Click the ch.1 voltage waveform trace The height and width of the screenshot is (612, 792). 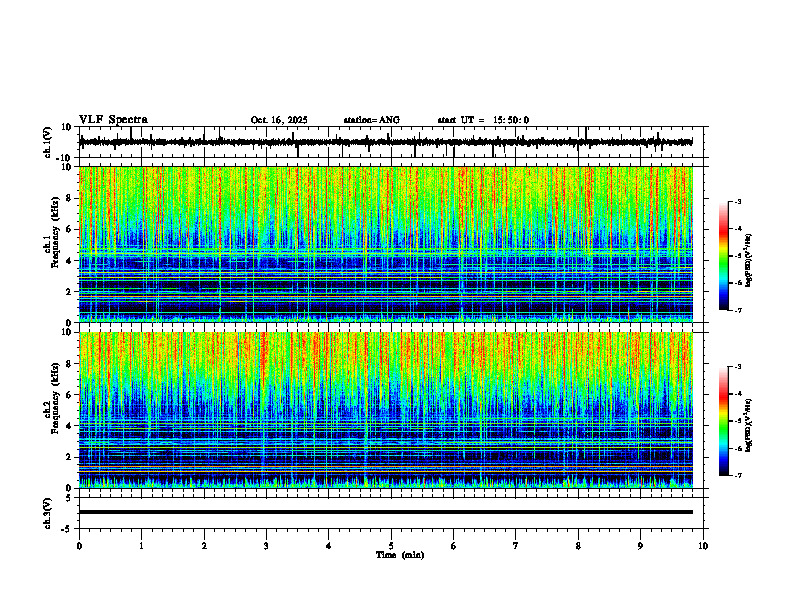coord(385,142)
